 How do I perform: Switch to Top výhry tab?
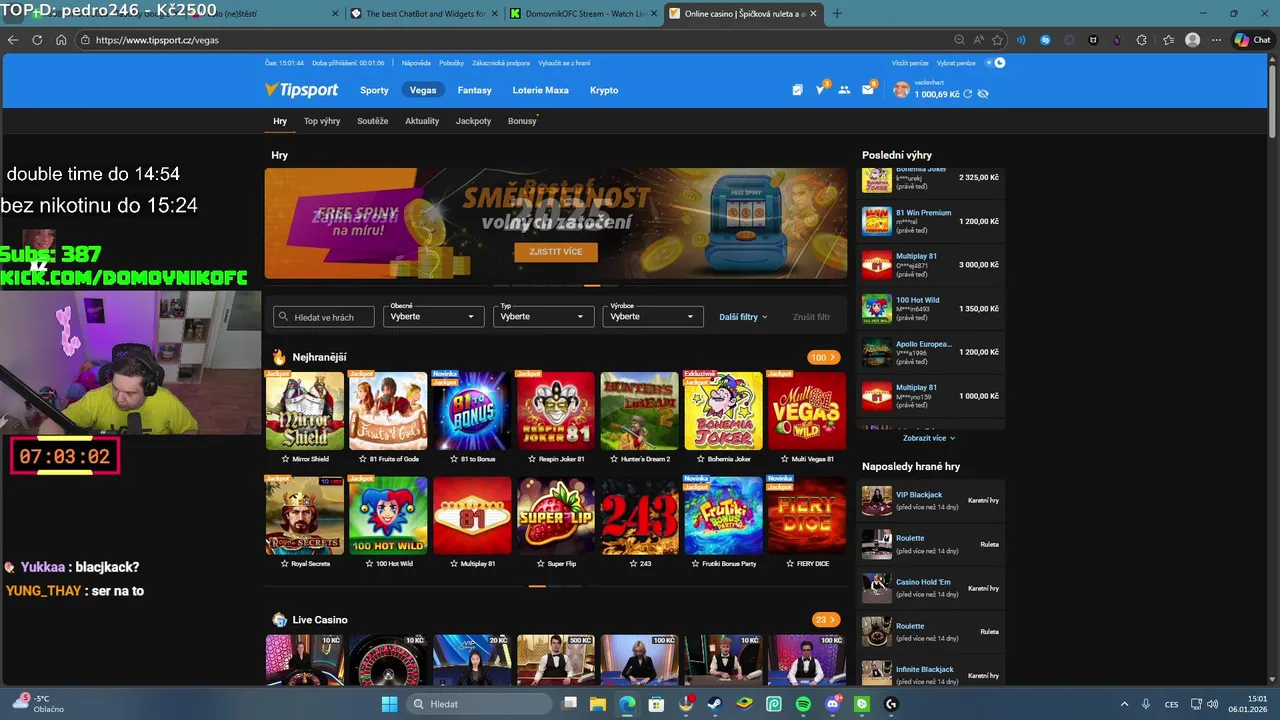click(322, 121)
